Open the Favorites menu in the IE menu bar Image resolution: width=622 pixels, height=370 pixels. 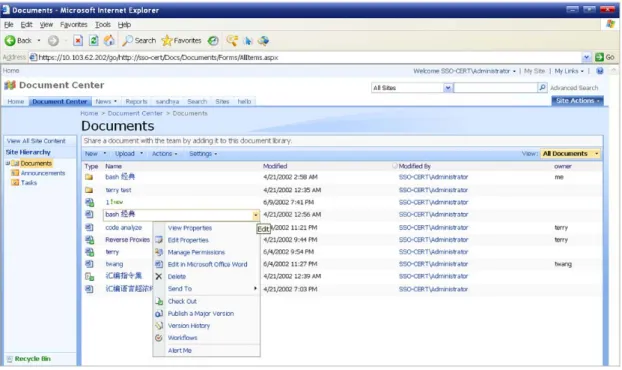(x=73, y=25)
